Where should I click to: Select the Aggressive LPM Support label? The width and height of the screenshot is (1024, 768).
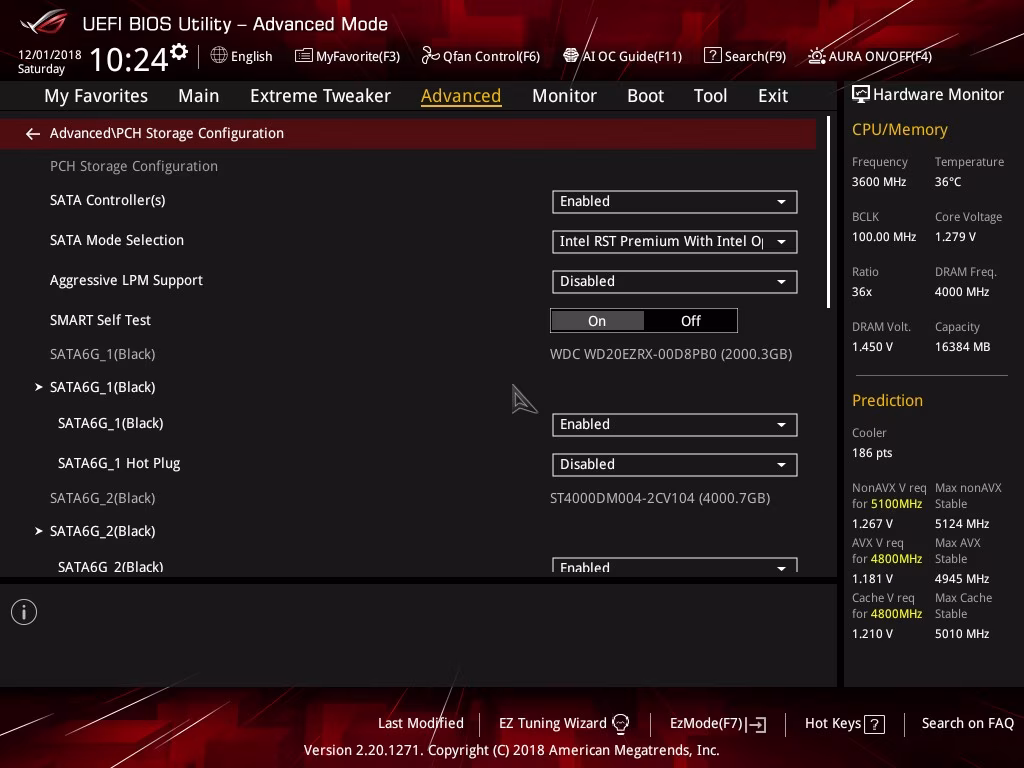pyautogui.click(x=126, y=280)
